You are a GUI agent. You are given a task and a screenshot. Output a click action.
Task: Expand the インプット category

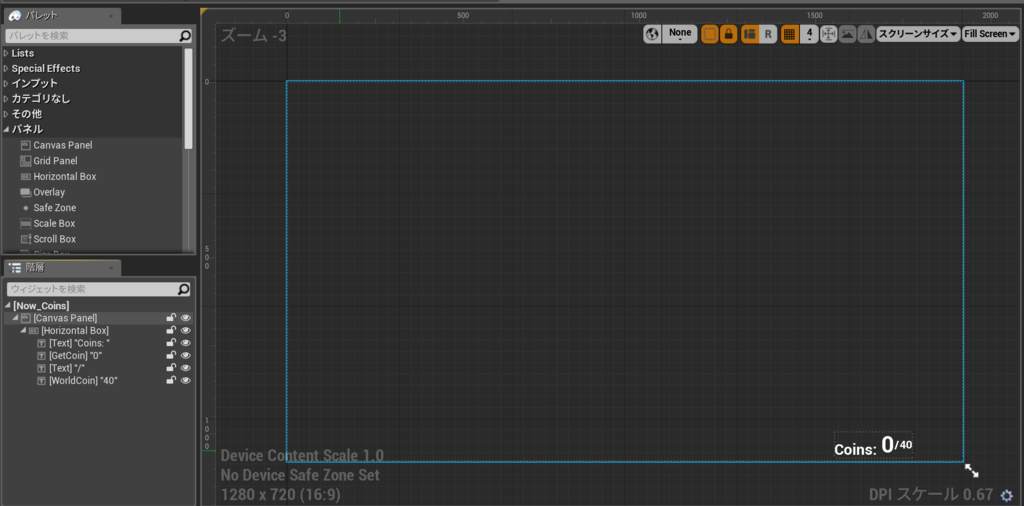click(x=7, y=83)
